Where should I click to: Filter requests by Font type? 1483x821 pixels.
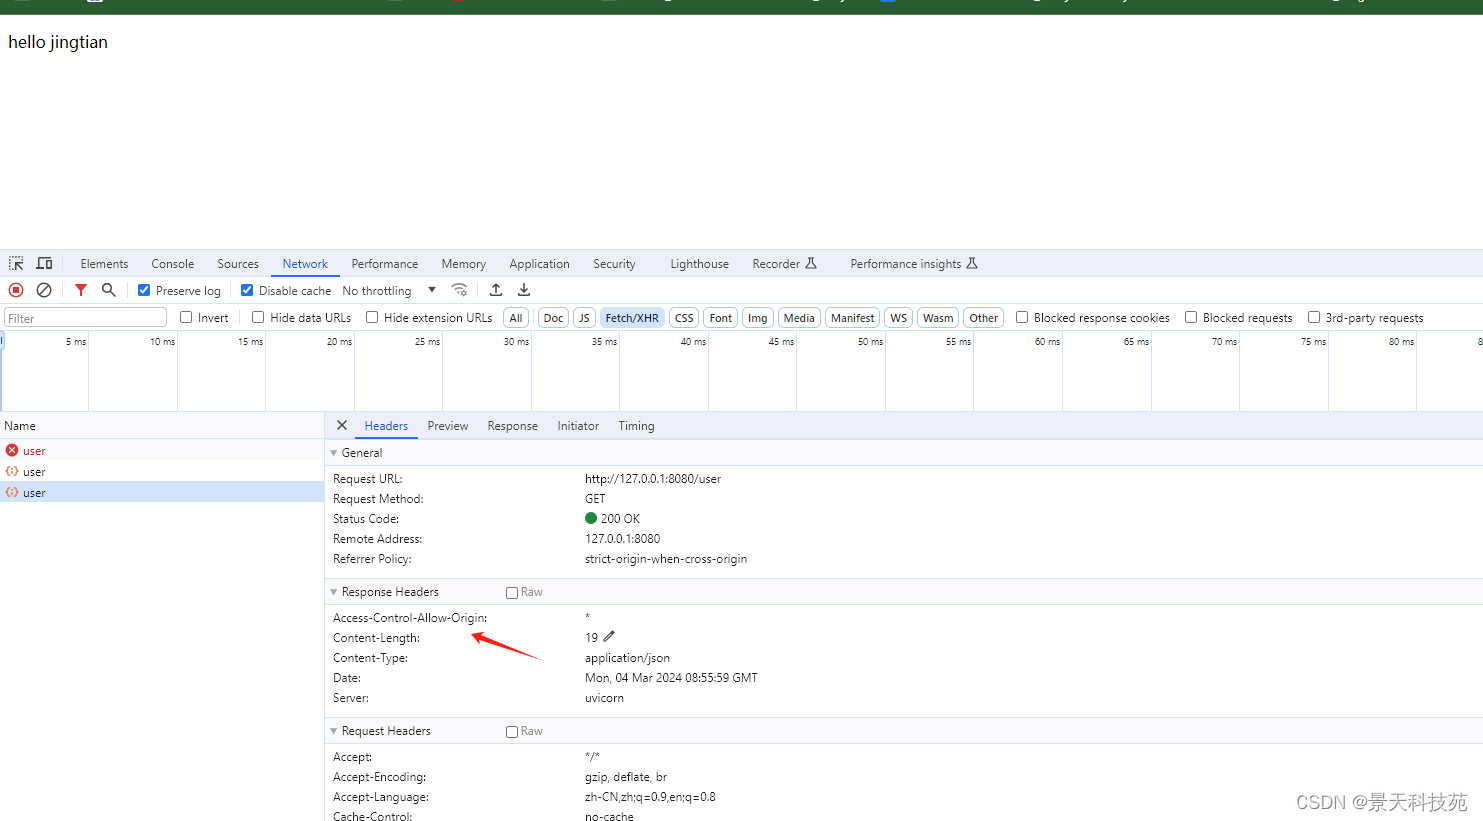pyautogui.click(x=721, y=318)
